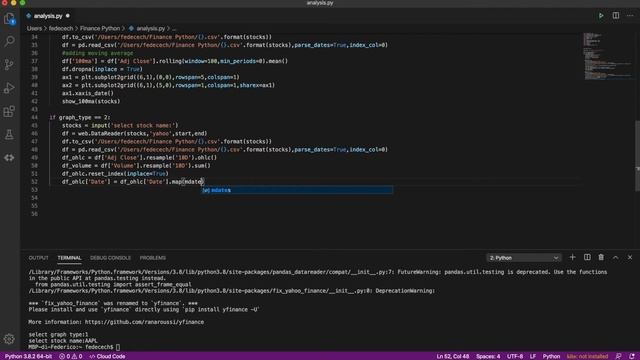Switch to the DEBUG CONSOLE tab

(x=110, y=258)
